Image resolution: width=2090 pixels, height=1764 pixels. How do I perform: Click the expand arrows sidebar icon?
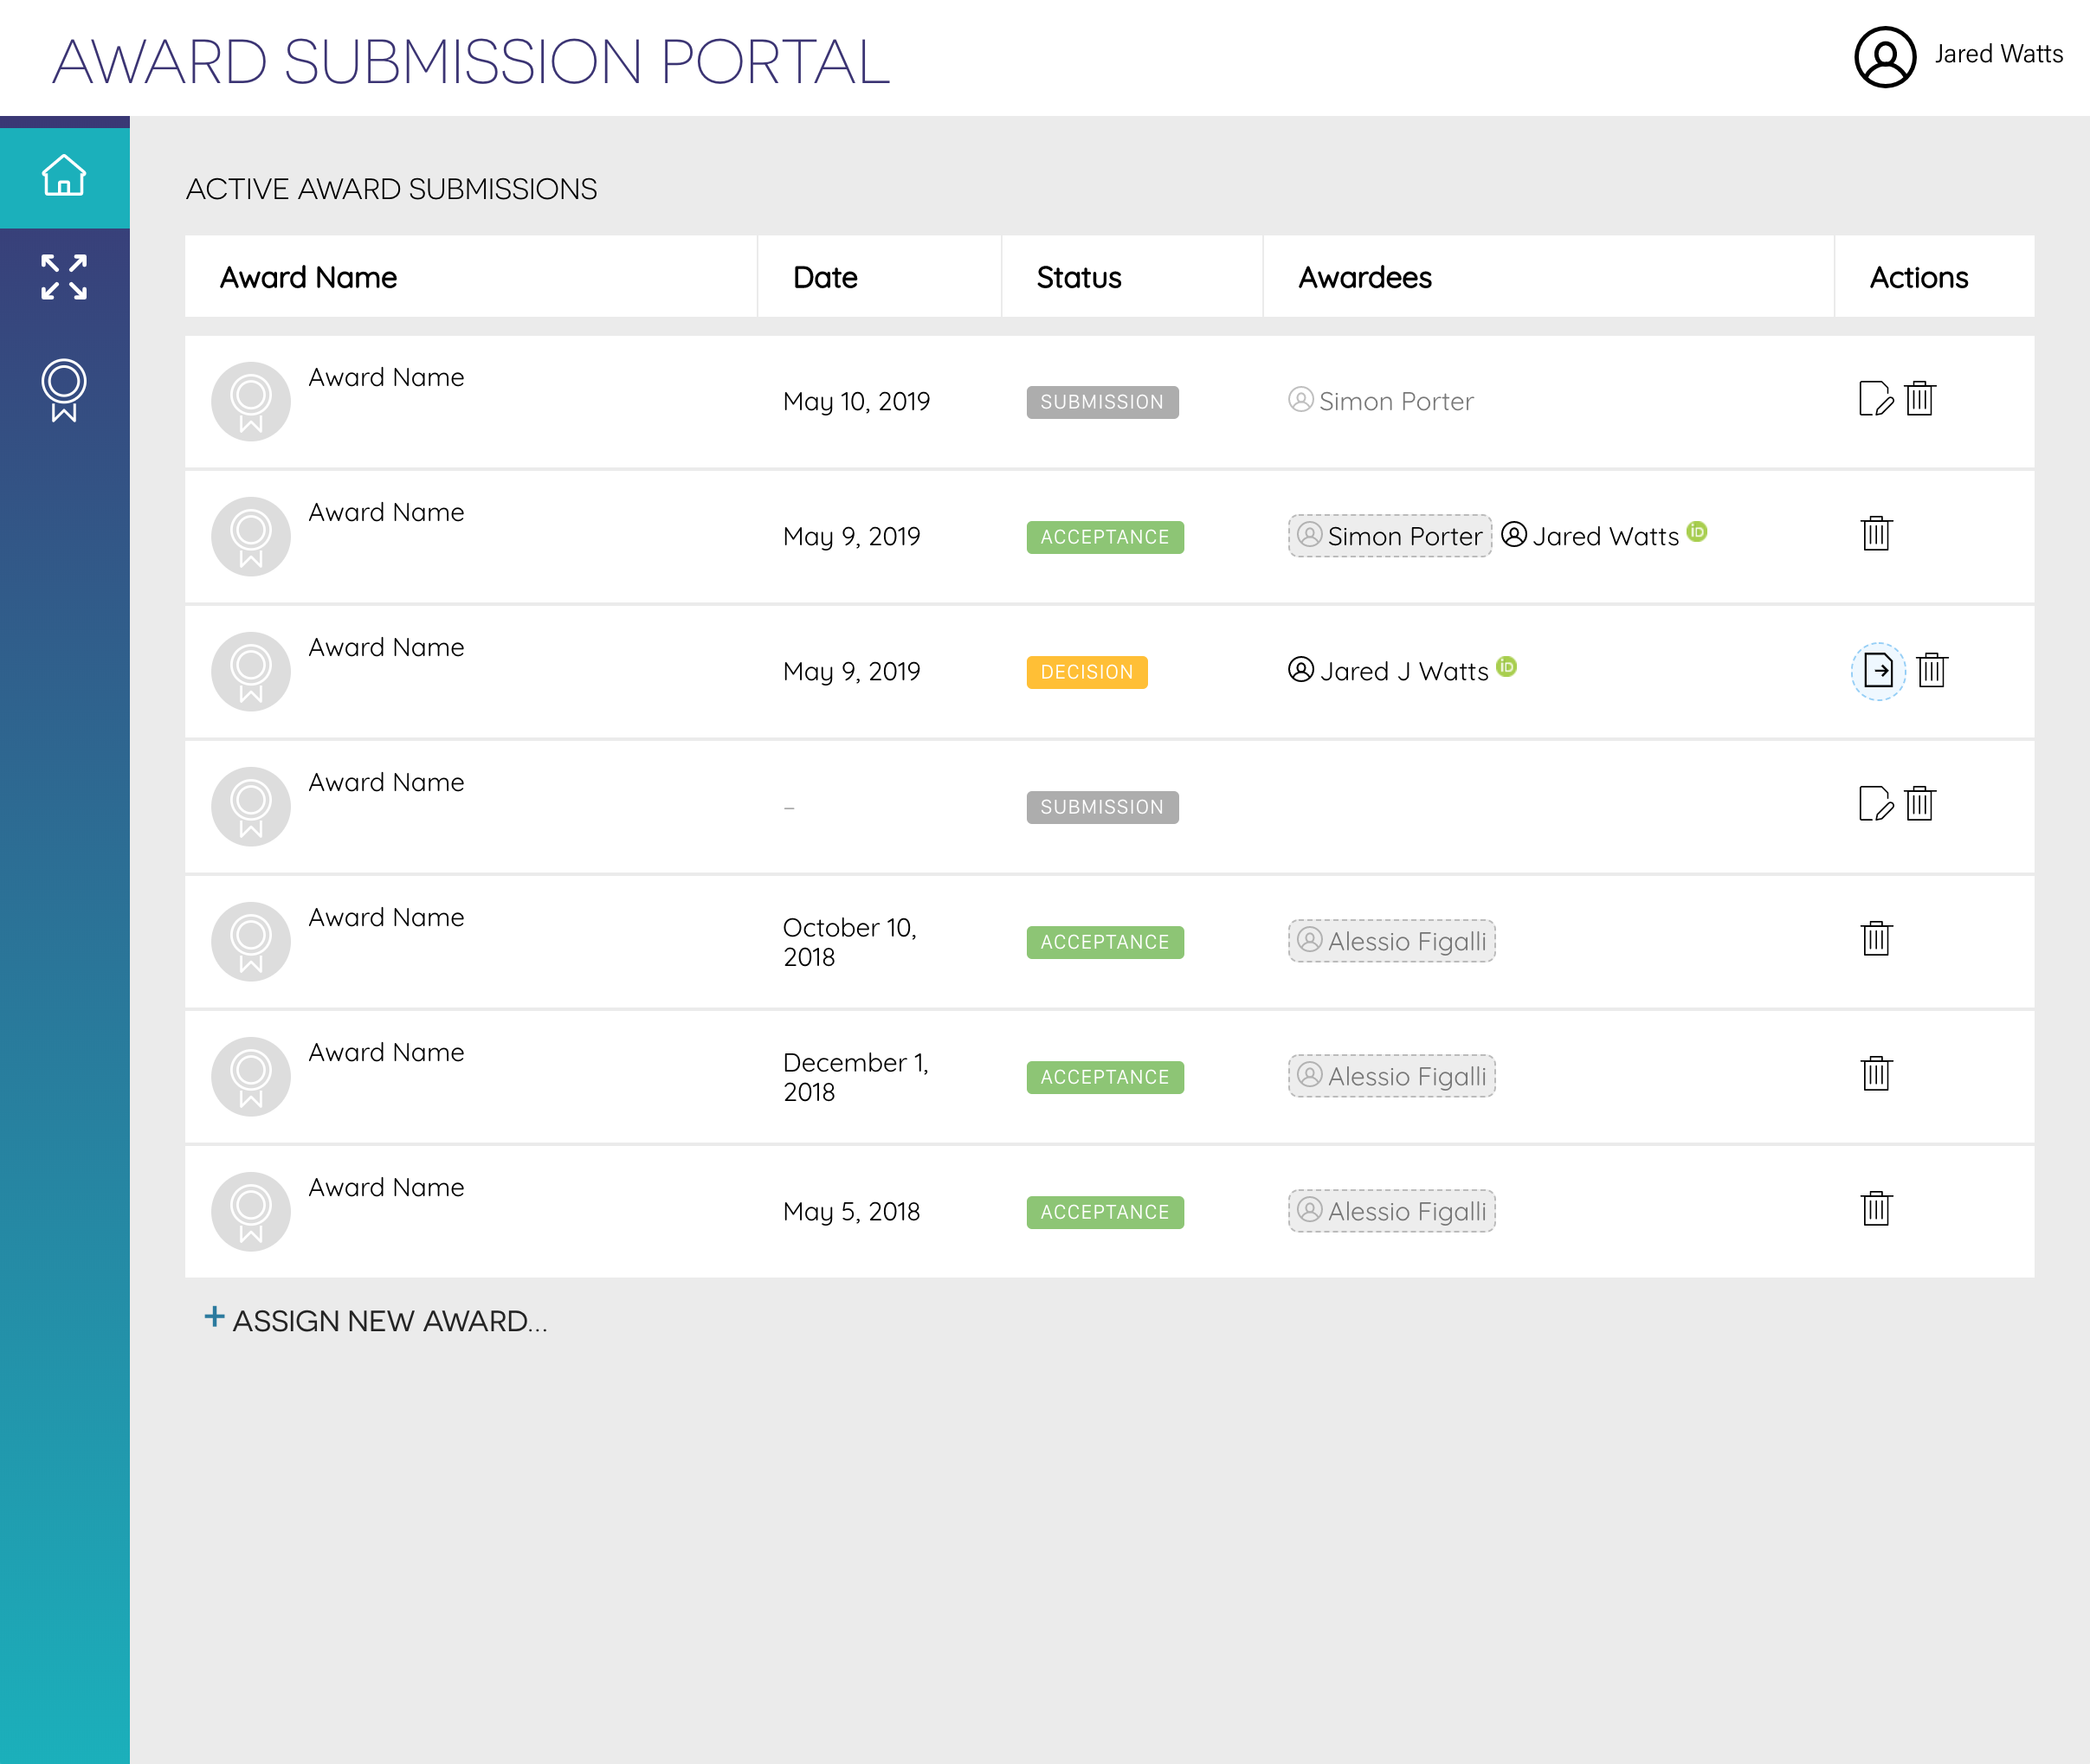point(64,277)
